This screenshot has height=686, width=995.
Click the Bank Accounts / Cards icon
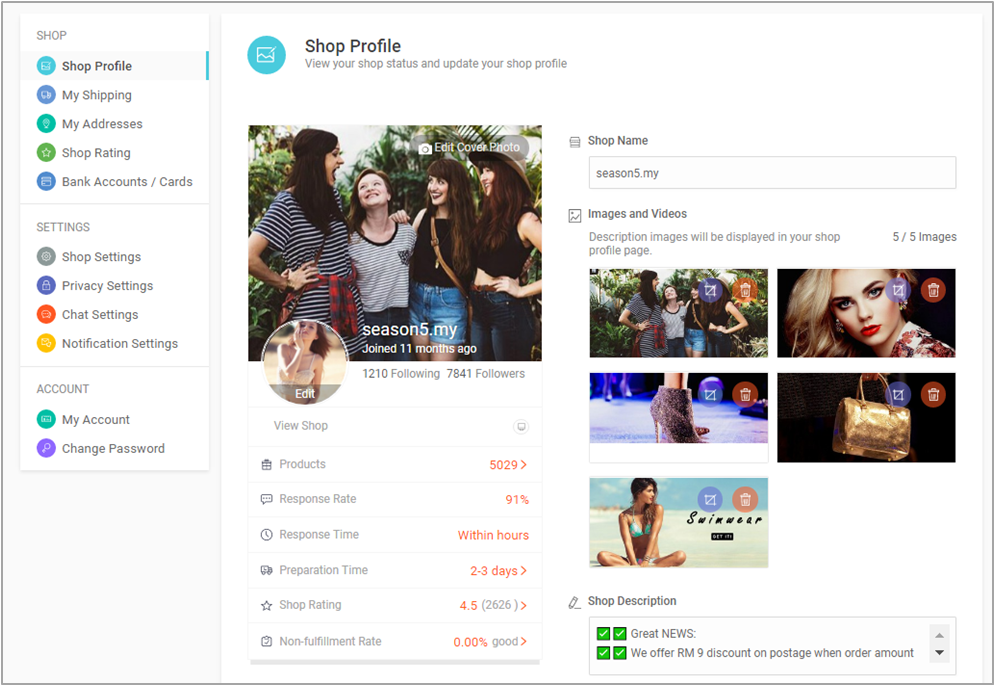(46, 181)
